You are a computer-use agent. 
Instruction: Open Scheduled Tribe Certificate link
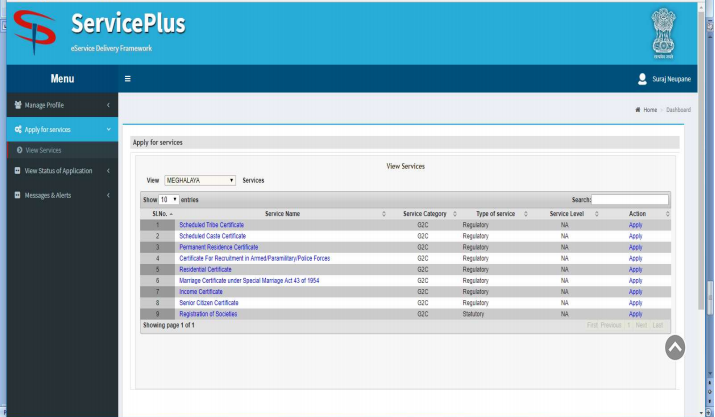(x=211, y=225)
